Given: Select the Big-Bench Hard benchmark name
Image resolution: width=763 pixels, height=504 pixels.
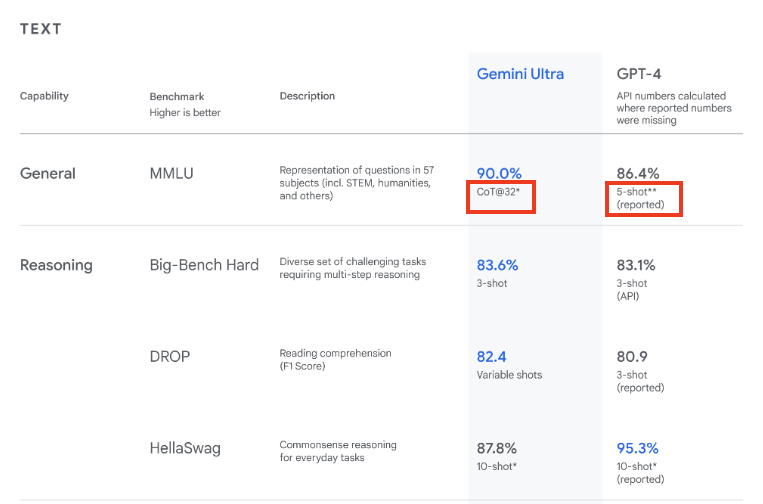Looking at the screenshot, I should [204, 265].
